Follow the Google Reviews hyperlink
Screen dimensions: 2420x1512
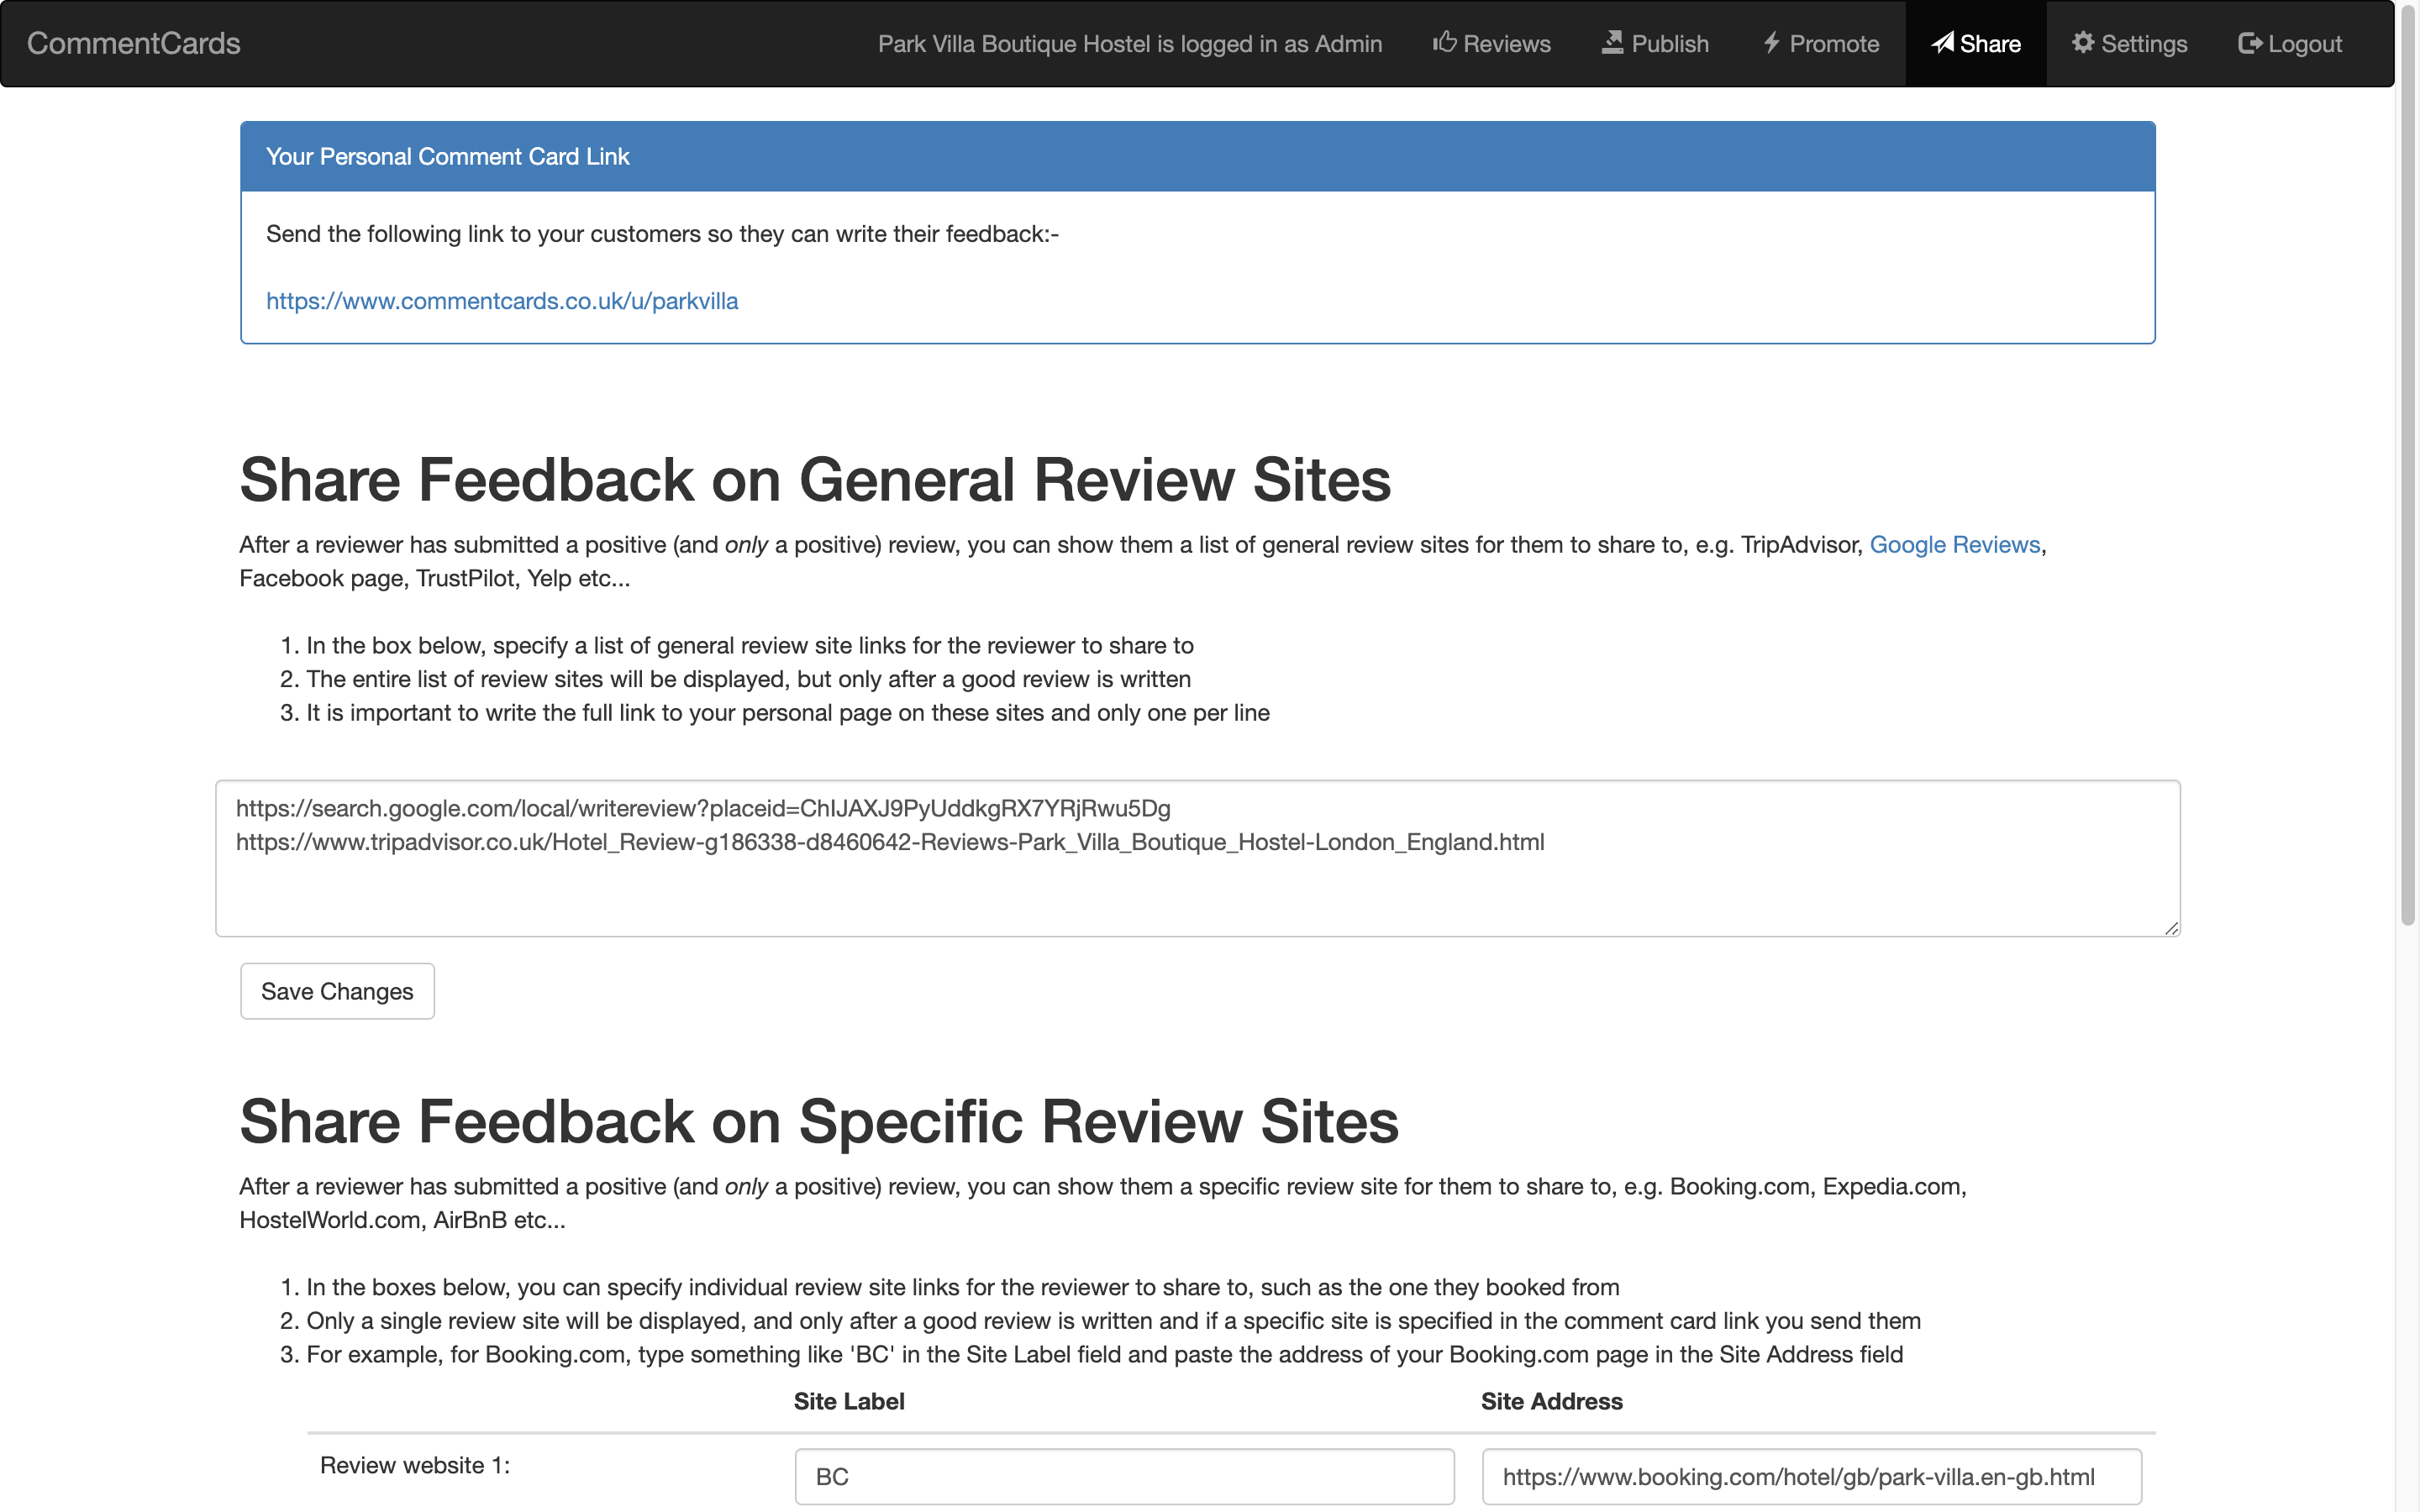[1954, 545]
